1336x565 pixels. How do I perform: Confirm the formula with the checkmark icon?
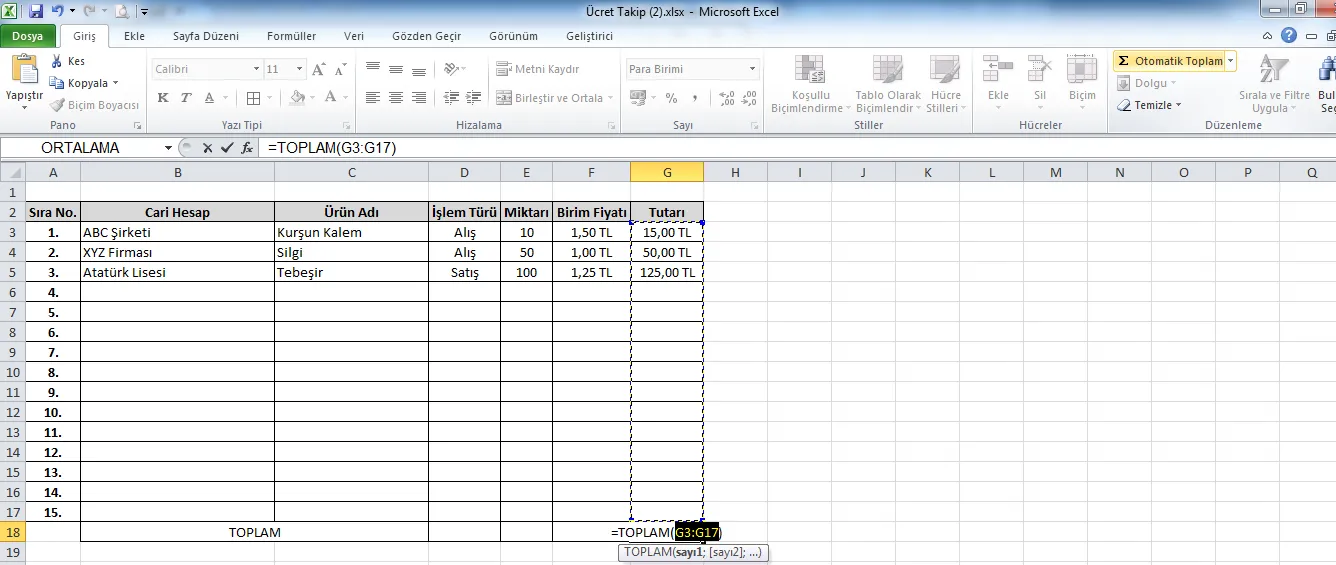tap(227, 148)
